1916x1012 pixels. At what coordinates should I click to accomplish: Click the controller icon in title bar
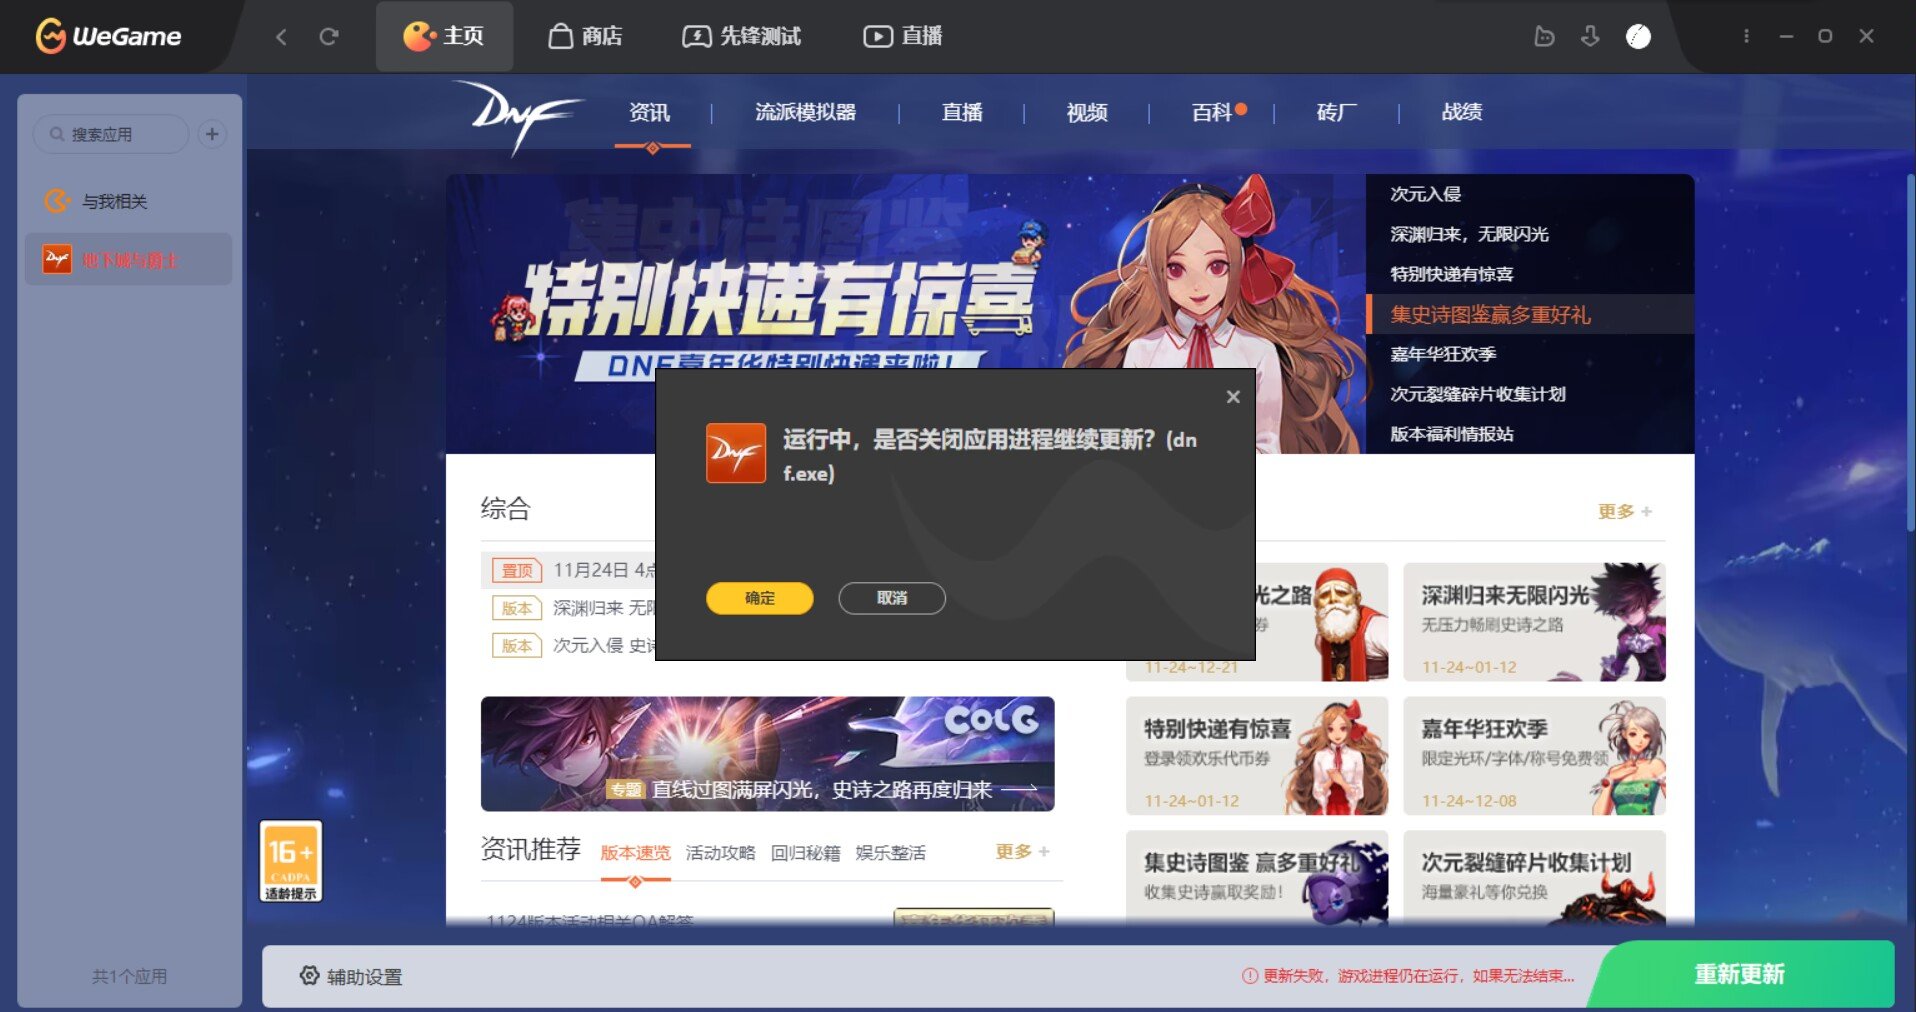click(x=1544, y=37)
